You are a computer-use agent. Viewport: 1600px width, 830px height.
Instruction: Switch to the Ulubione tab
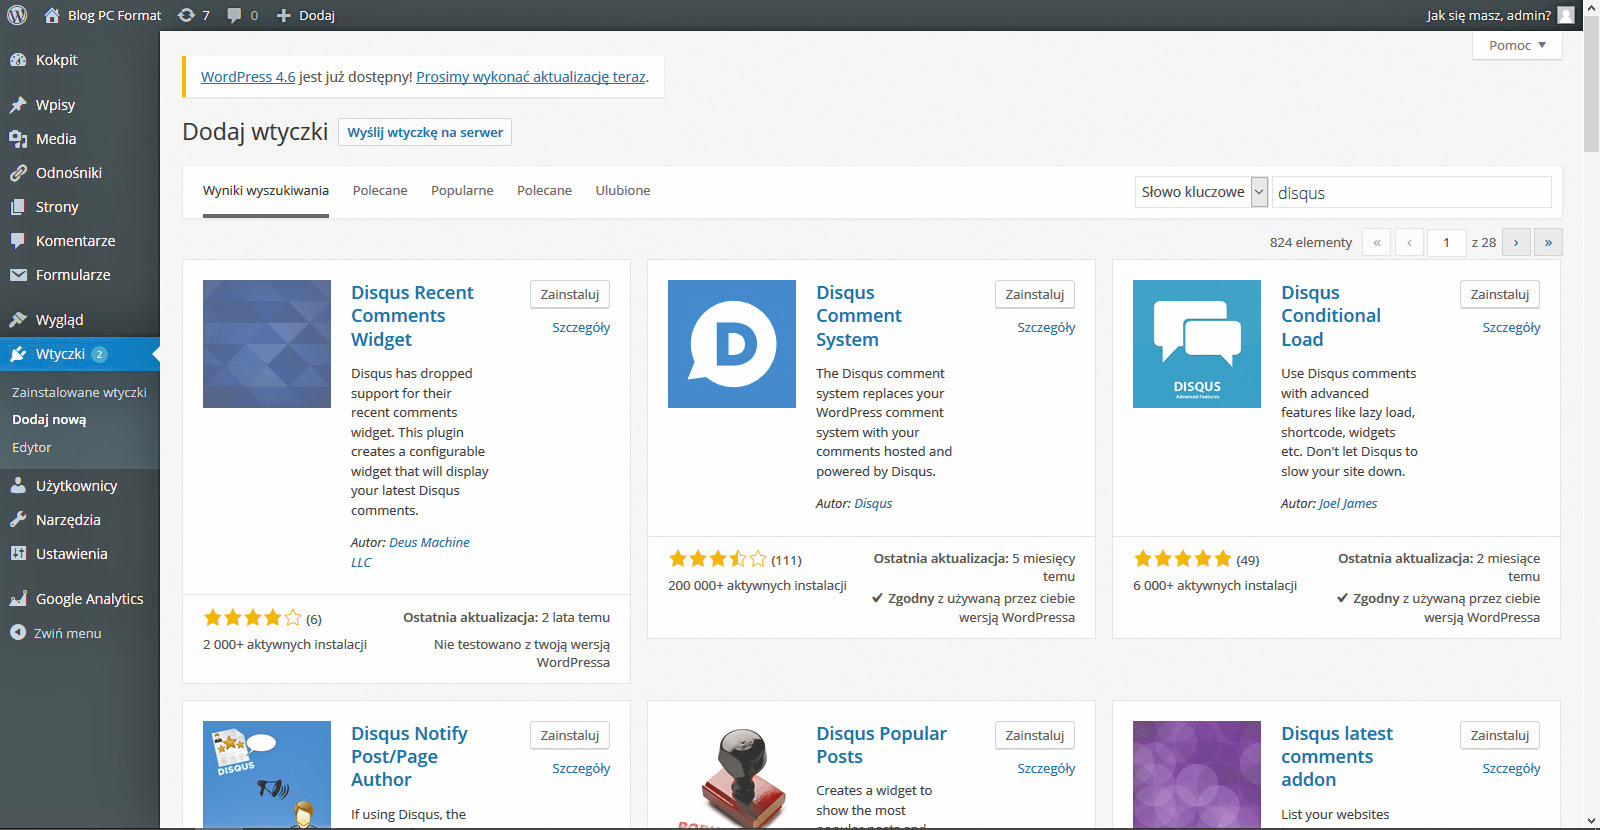click(x=622, y=191)
